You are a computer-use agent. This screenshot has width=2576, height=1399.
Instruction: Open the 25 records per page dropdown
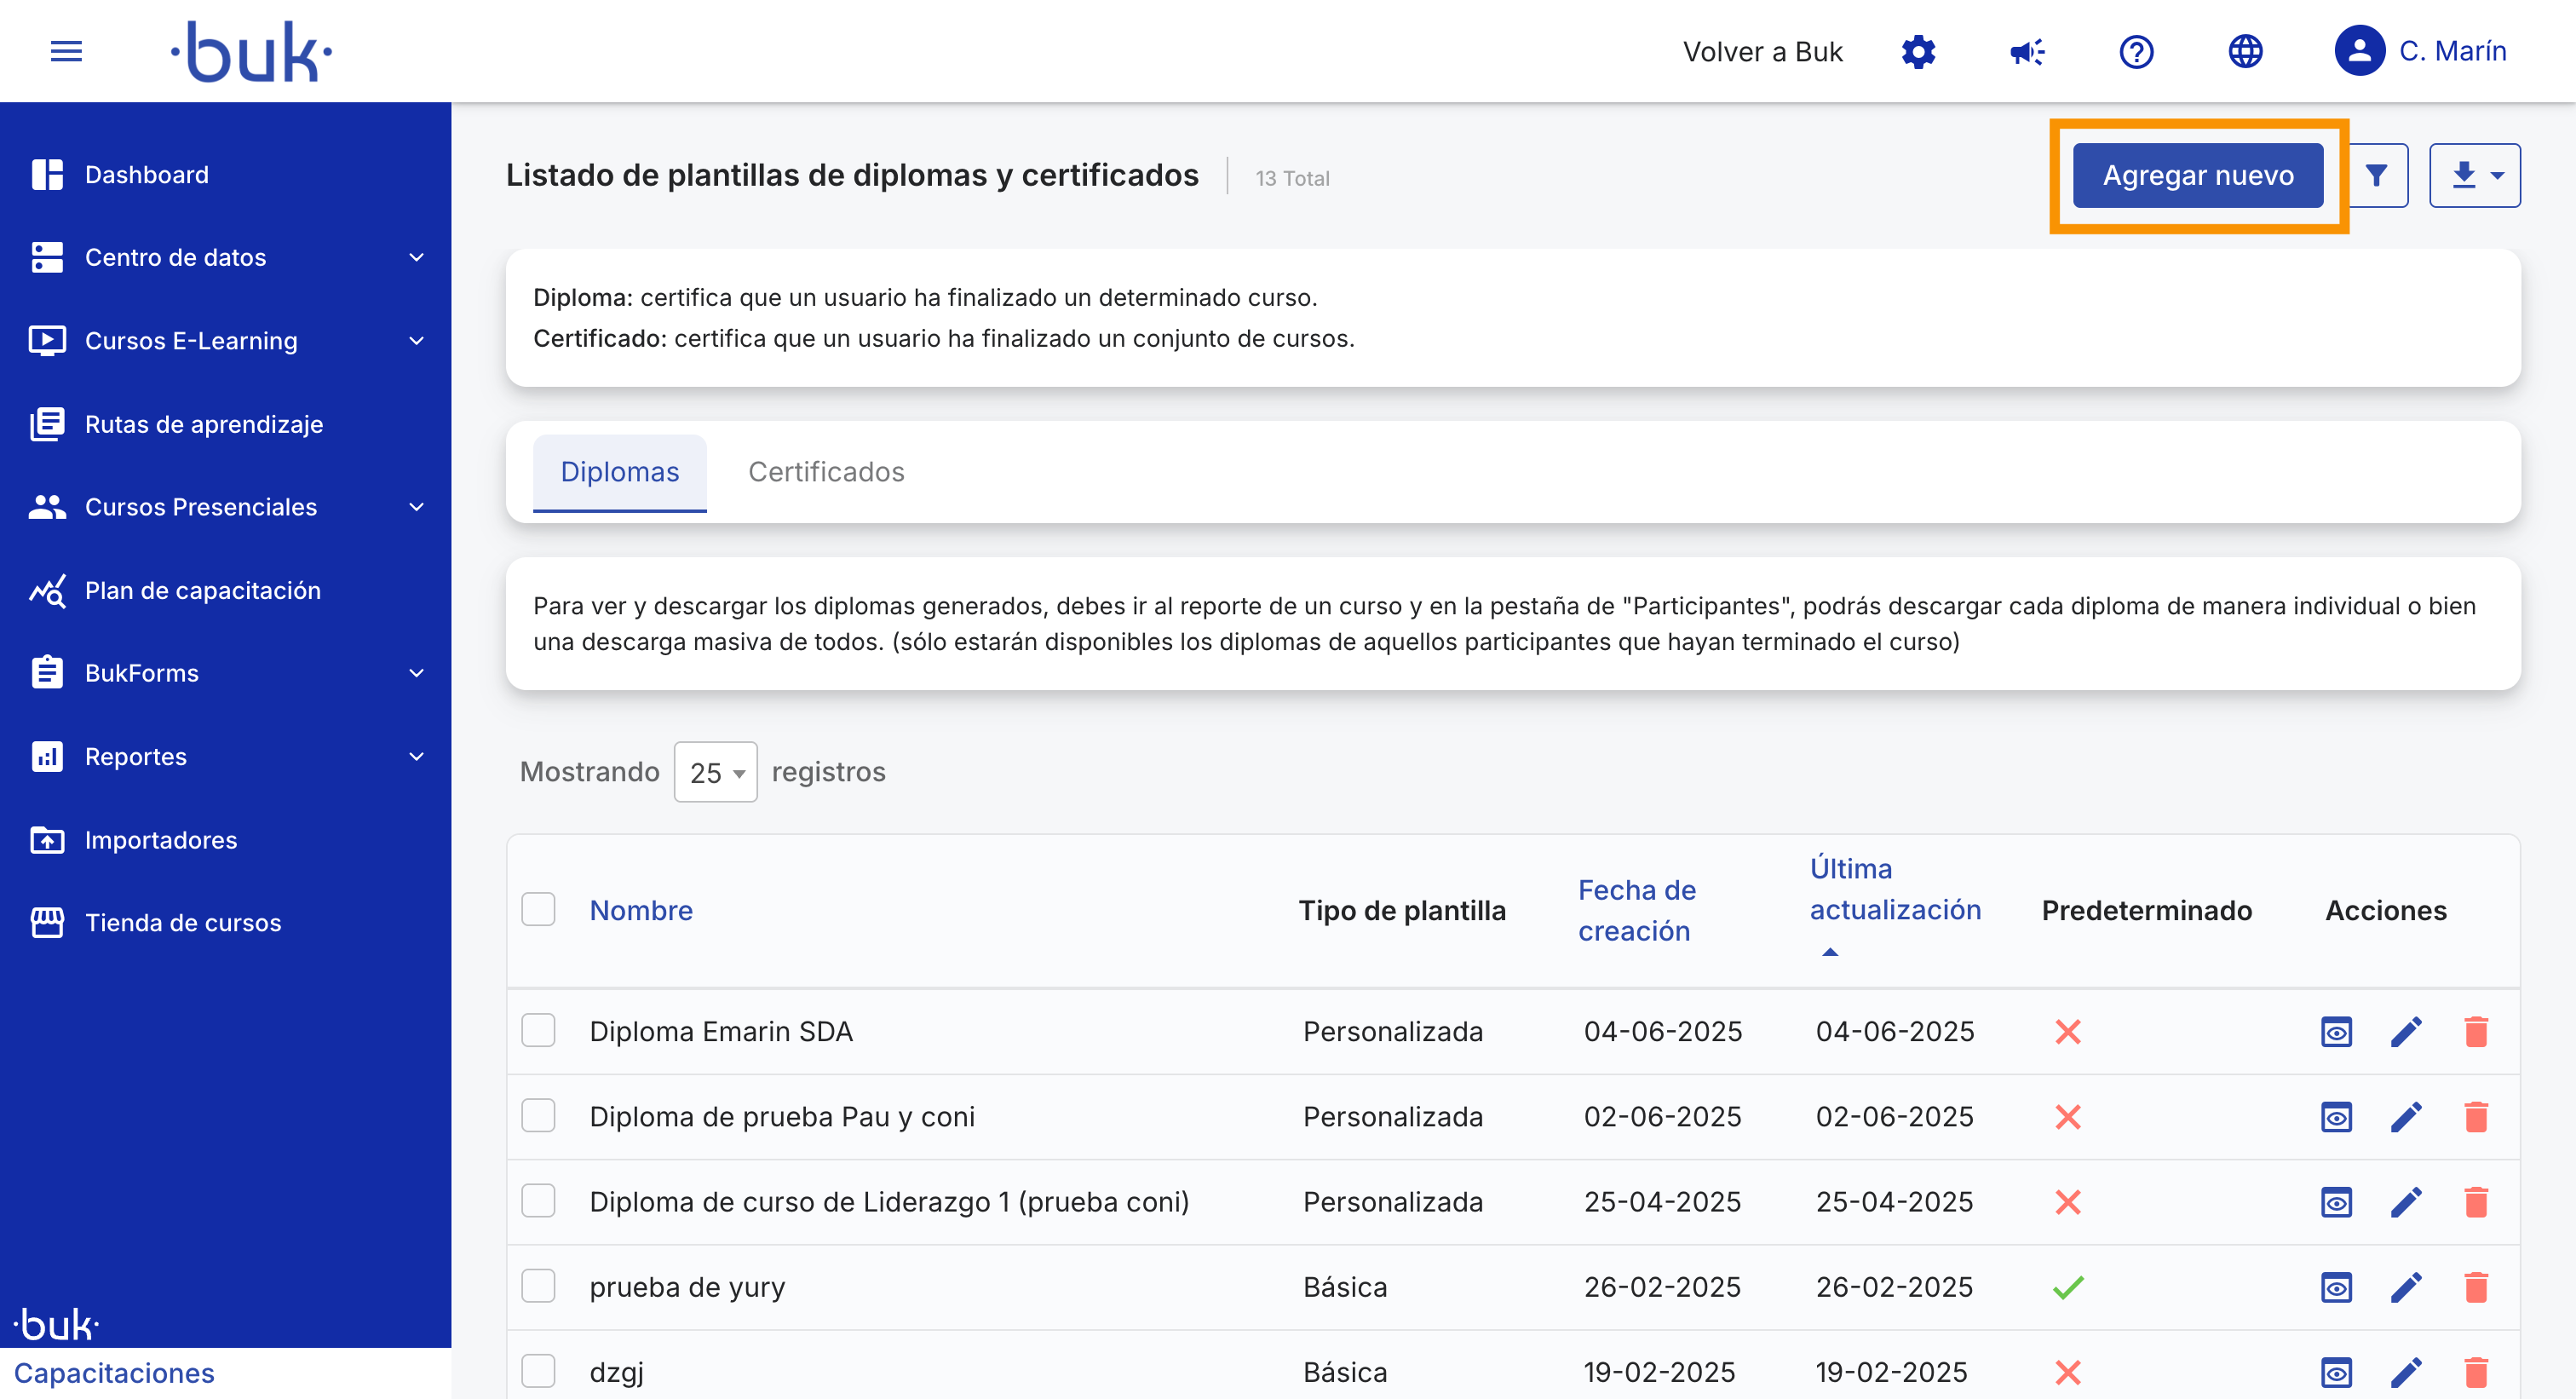click(x=715, y=772)
